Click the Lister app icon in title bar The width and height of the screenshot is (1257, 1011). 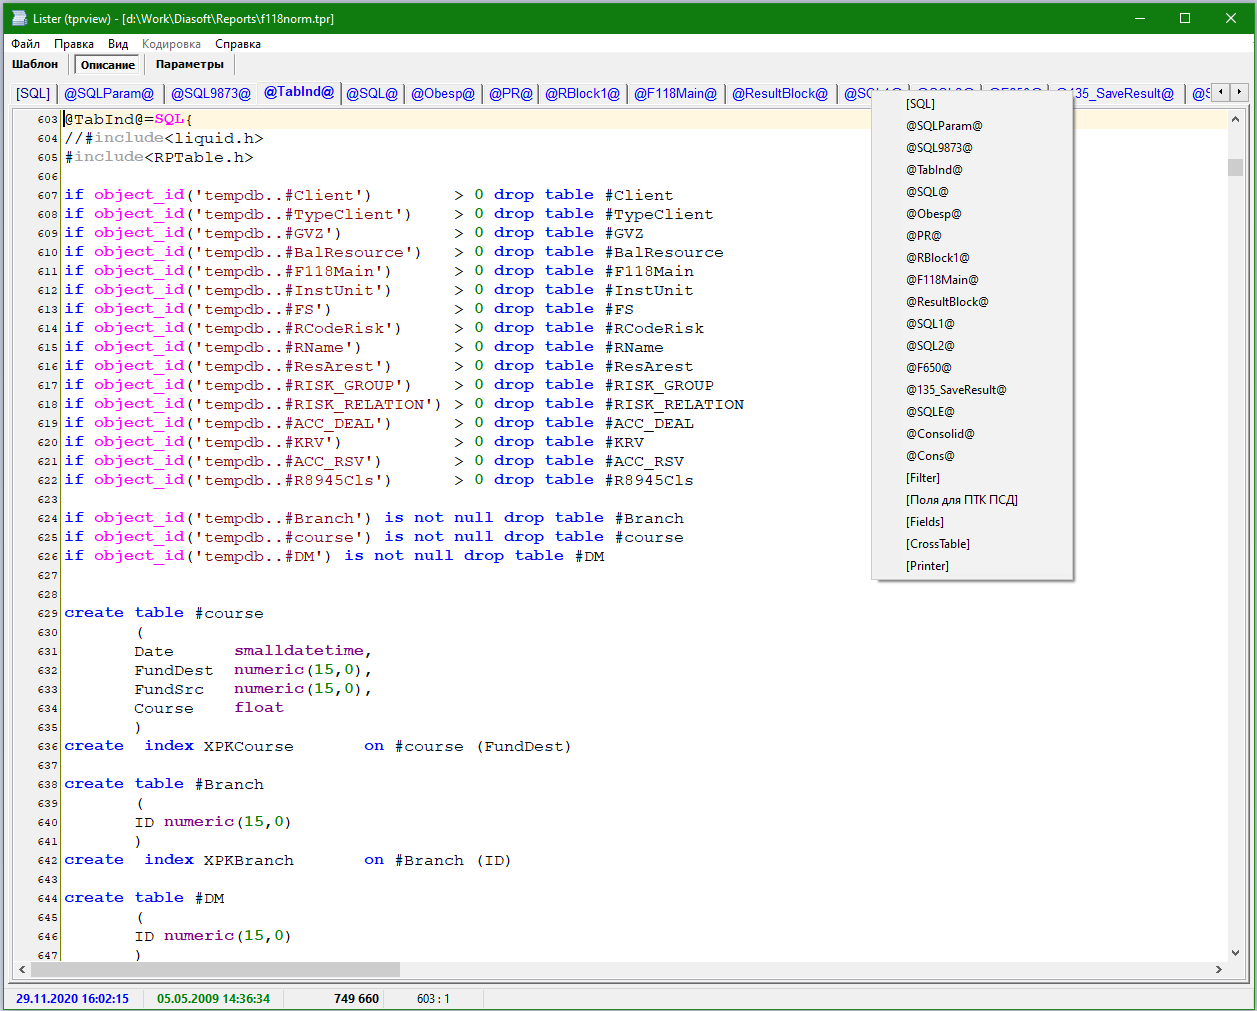pyautogui.click(x=19, y=18)
